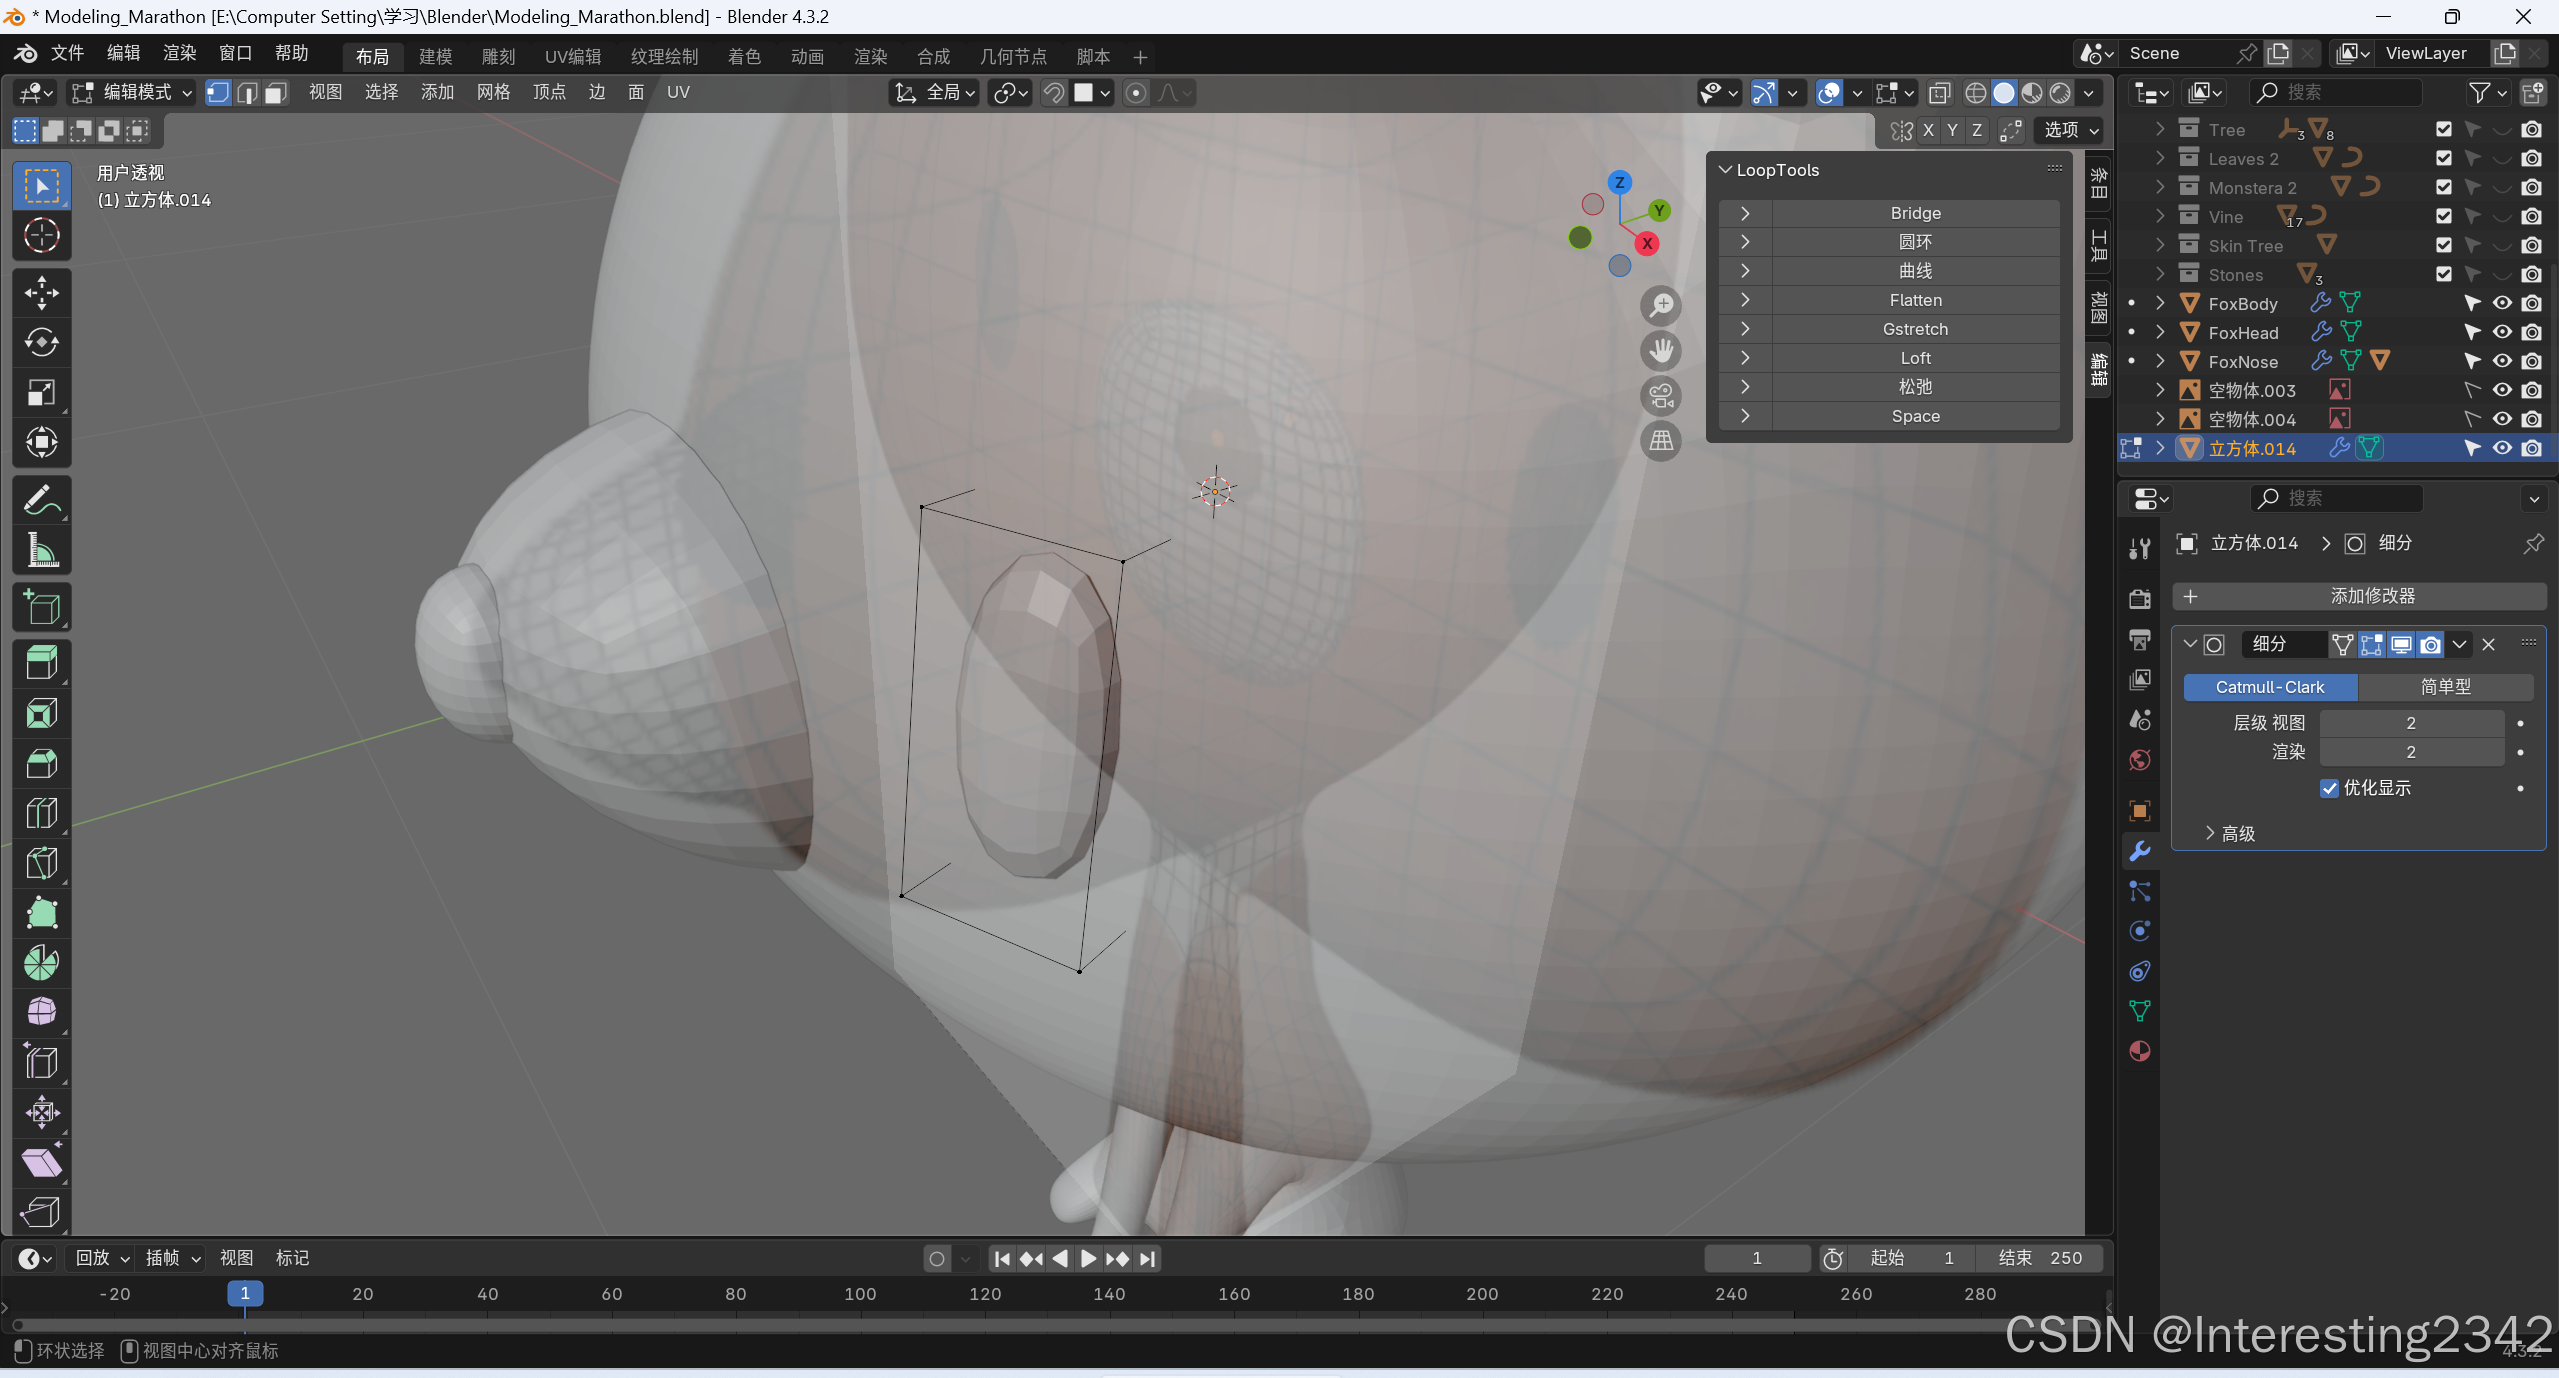
Task: Click the 层级 视图 level value field
Action: pyautogui.click(x=2410, y=723)
